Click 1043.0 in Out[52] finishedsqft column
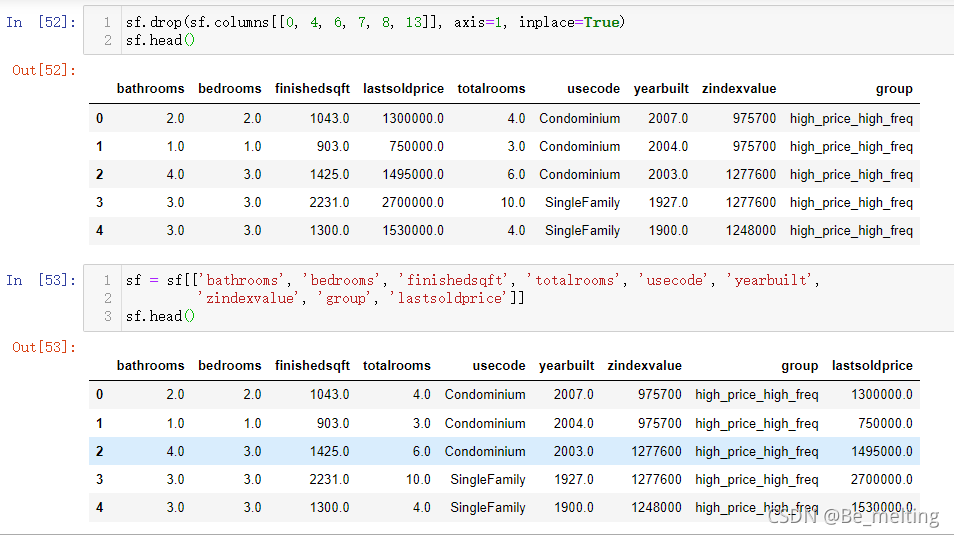 329,119
